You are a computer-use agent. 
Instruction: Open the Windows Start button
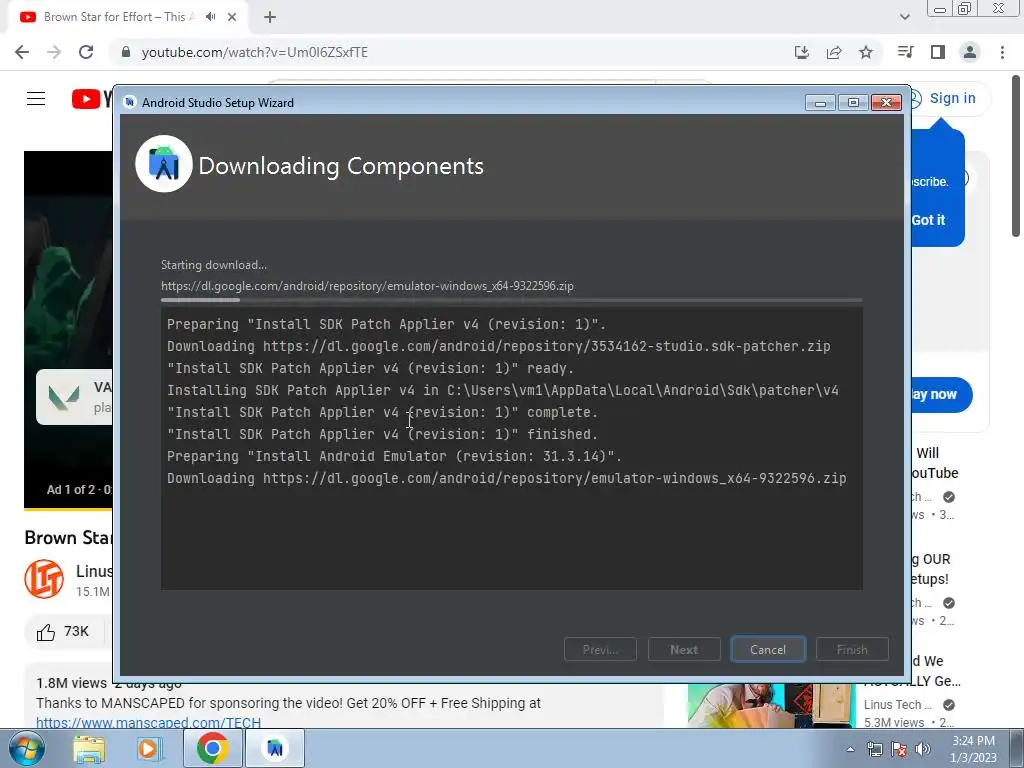pos(27,748)
